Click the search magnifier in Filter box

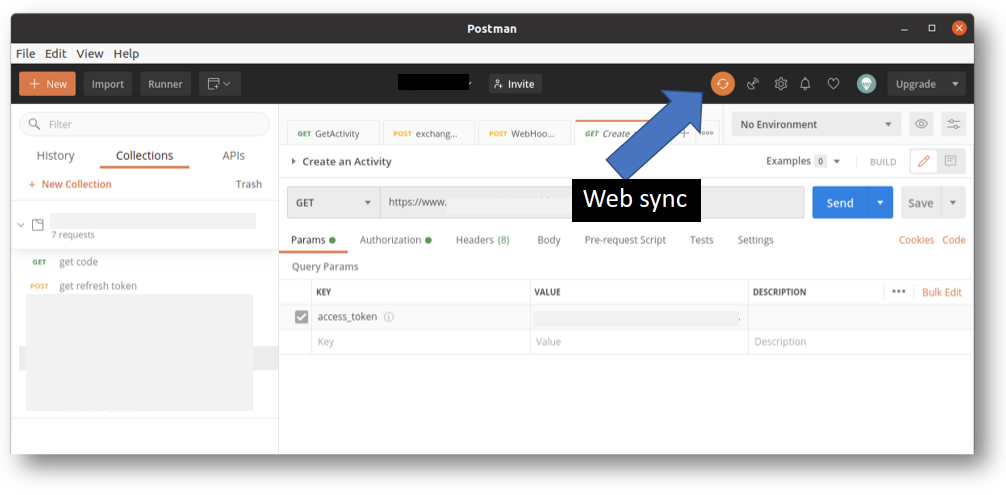coord(35,124)
